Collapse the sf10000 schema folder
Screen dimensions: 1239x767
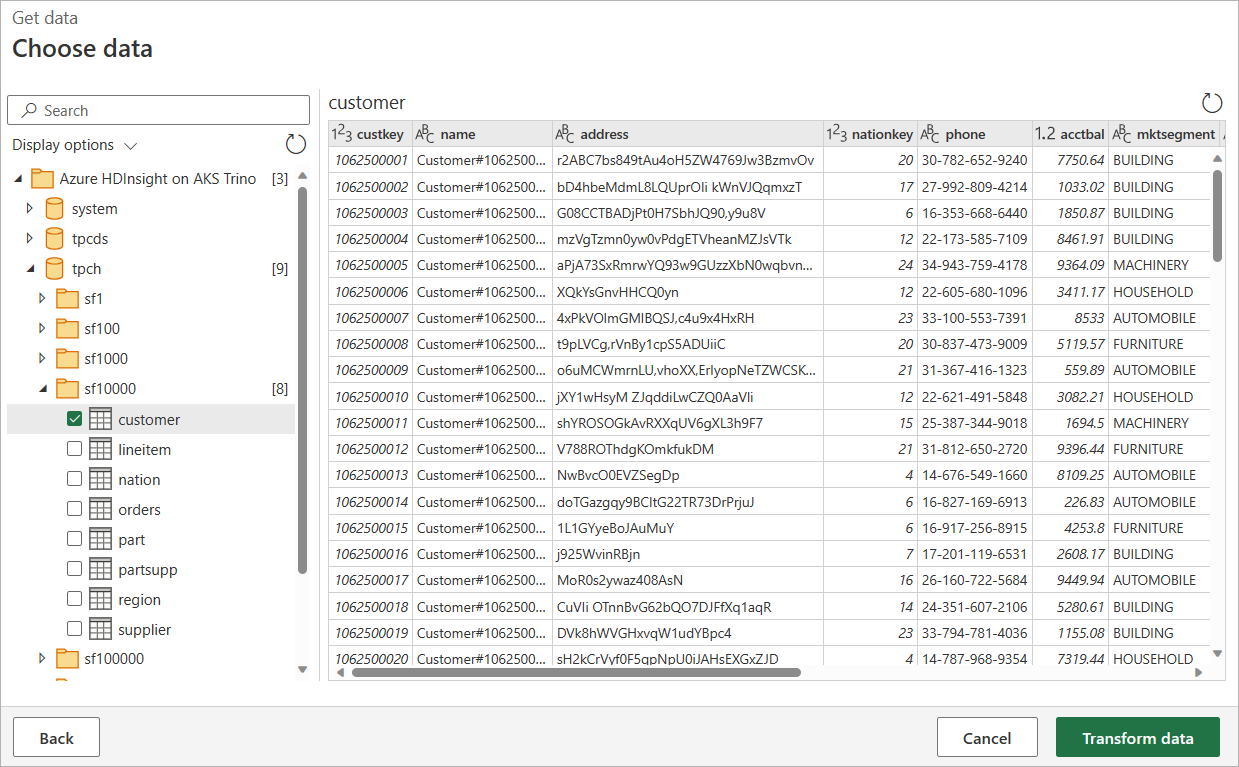(x=43, y=389)
